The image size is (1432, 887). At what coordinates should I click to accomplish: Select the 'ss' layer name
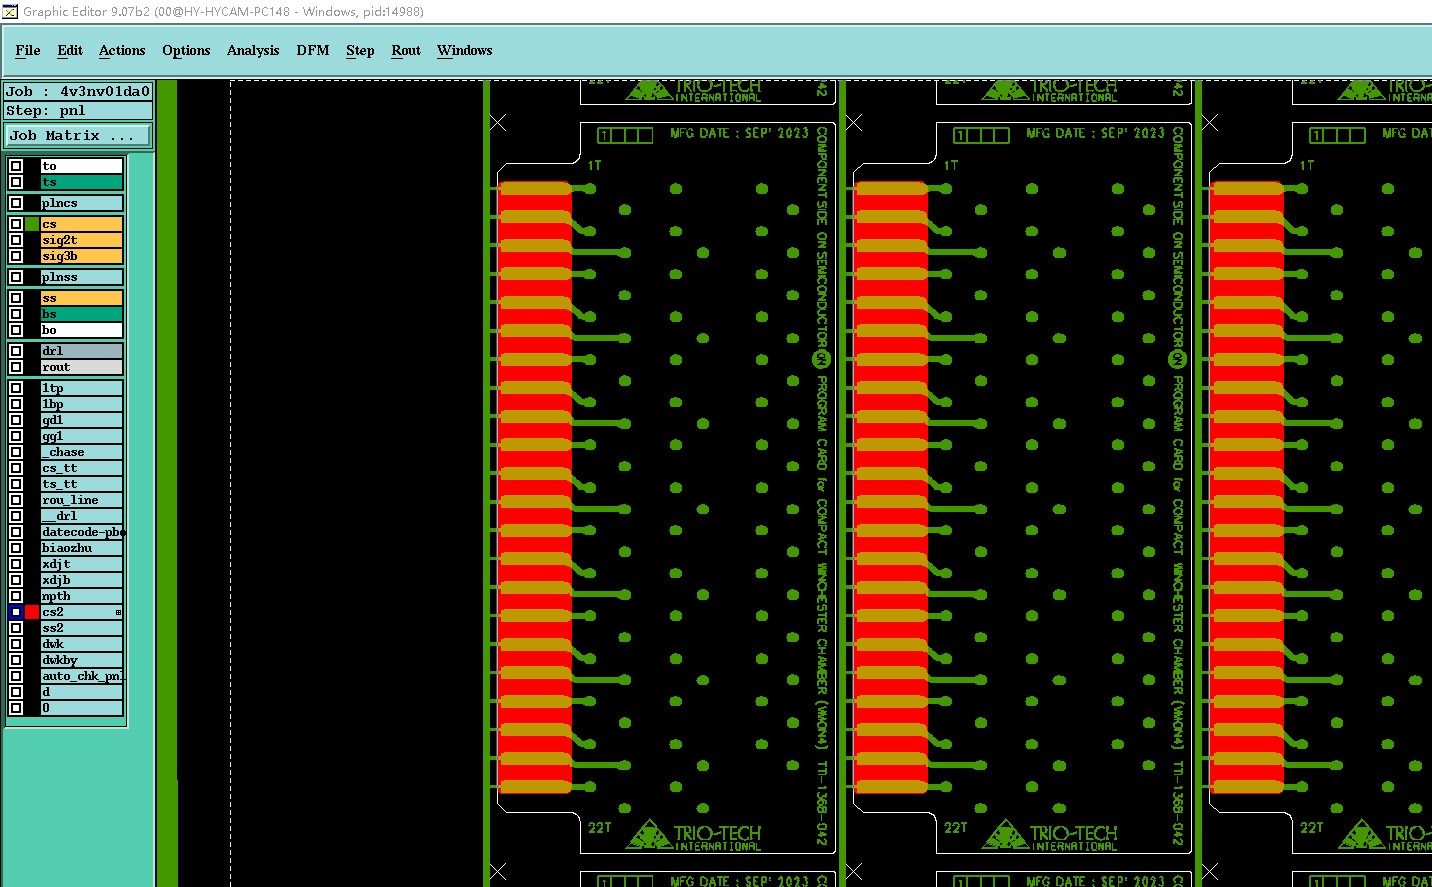pyautogui.click(x=82, y=298)
